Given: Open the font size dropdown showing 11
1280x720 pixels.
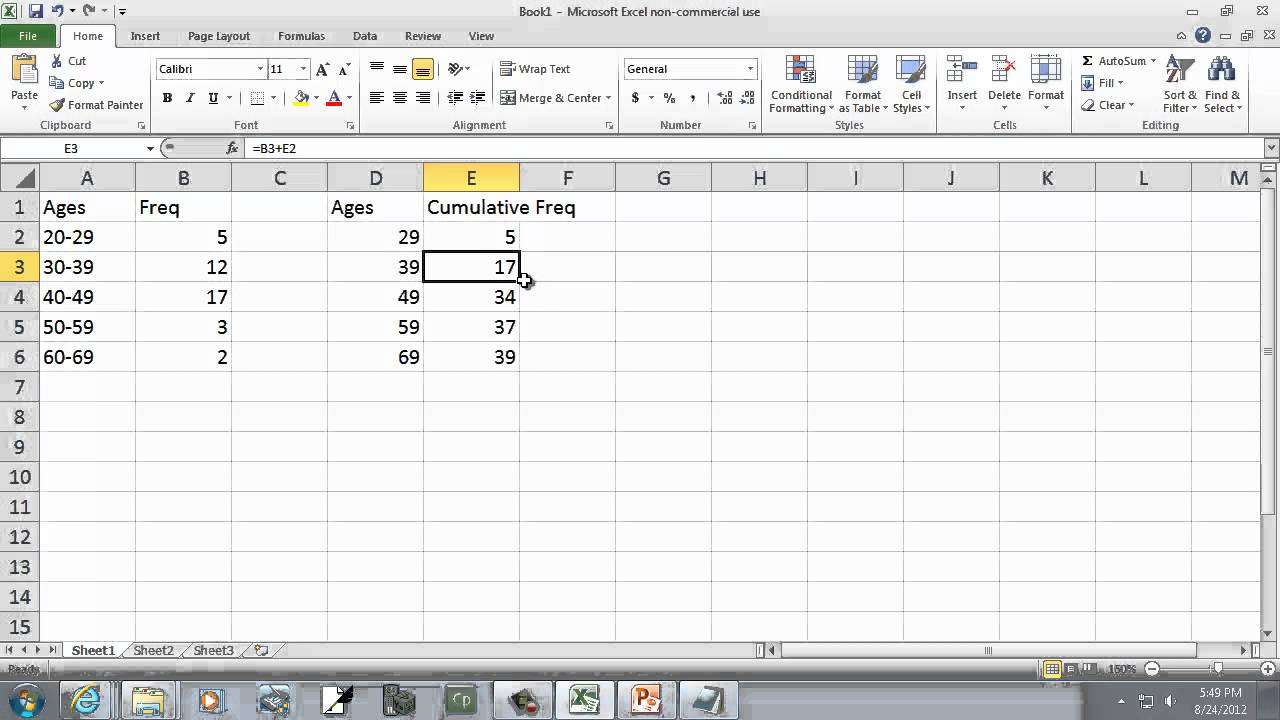Looking at the screenshot, I should 303,69.
